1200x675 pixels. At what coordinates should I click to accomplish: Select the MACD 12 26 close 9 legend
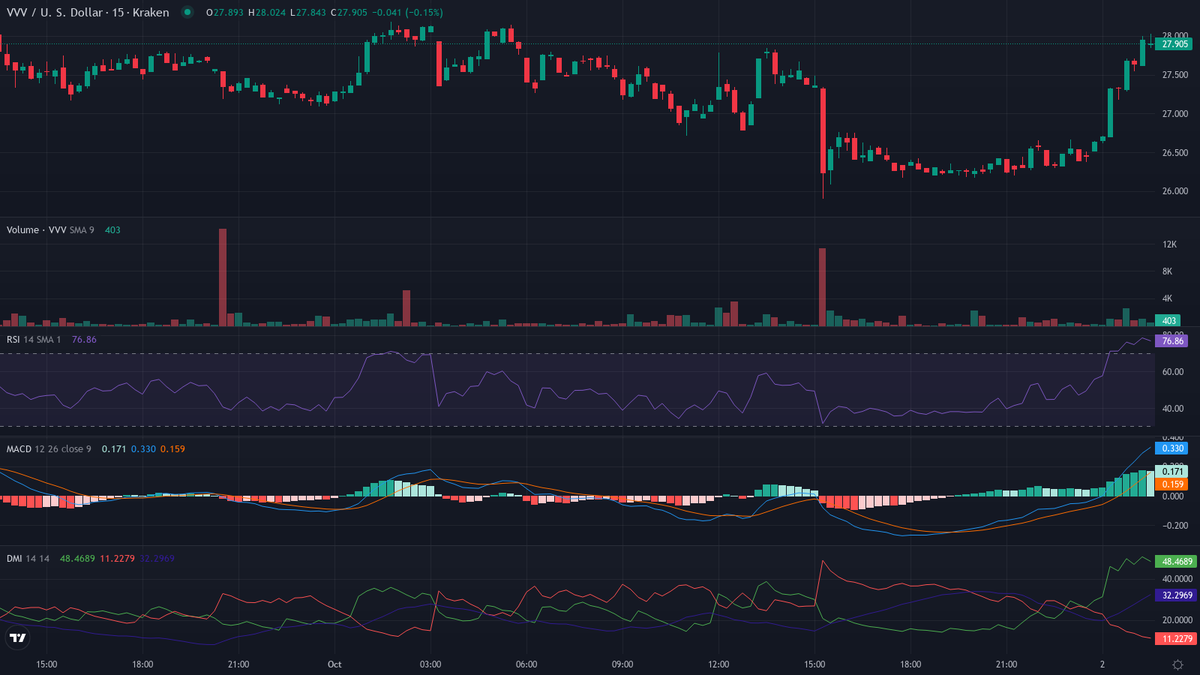[49, 449]
